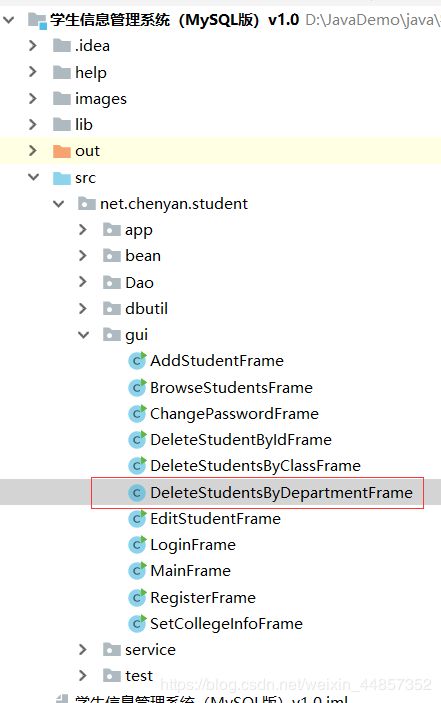Click the Dao package icon
Viewport: 441px width, 703px height.
tap(112, 282)
